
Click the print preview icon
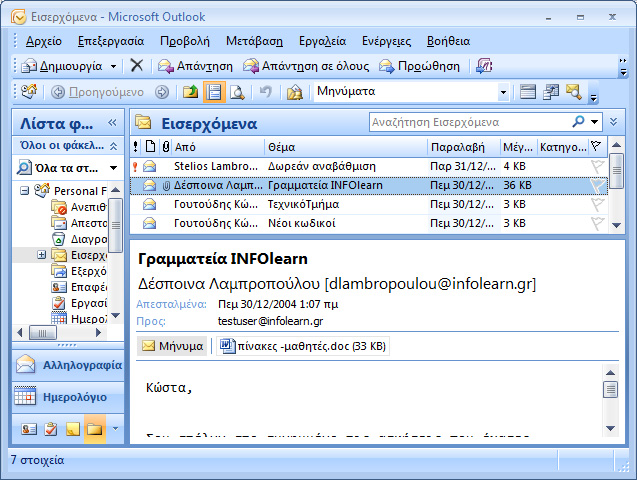tap(237, 92)
